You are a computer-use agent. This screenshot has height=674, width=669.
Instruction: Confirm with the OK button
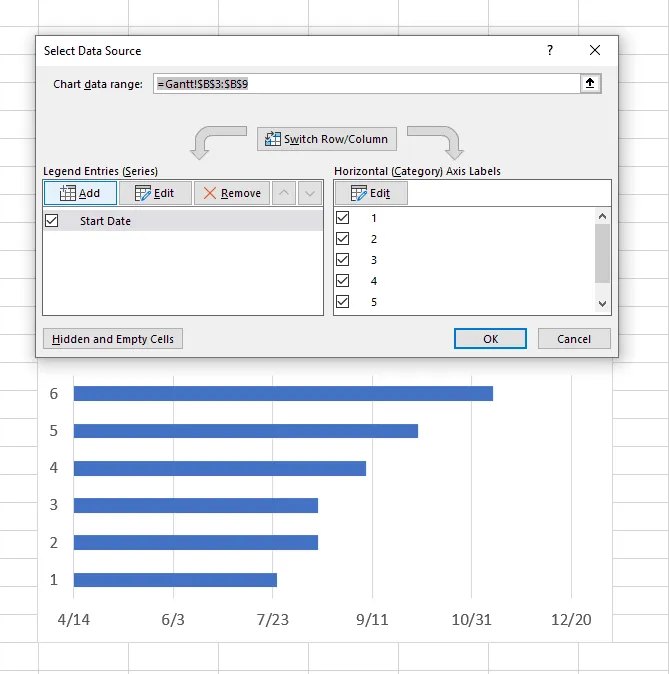coord(490,339)
